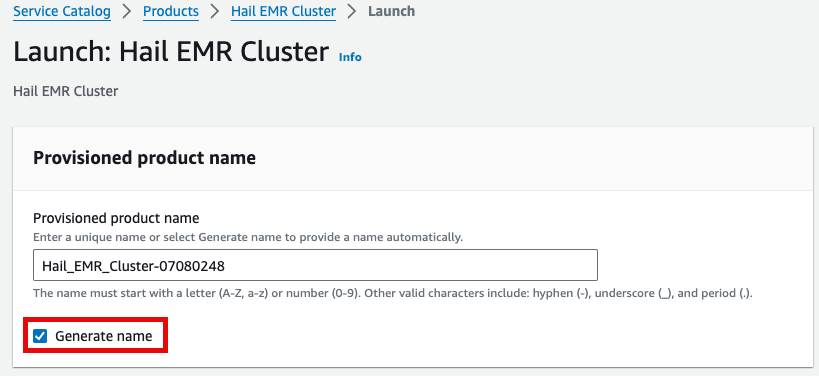The width and height of the screenshot is (819, 376).
Task: Click the Provisioned product name section heading
Action: click(x=145, y=157)
